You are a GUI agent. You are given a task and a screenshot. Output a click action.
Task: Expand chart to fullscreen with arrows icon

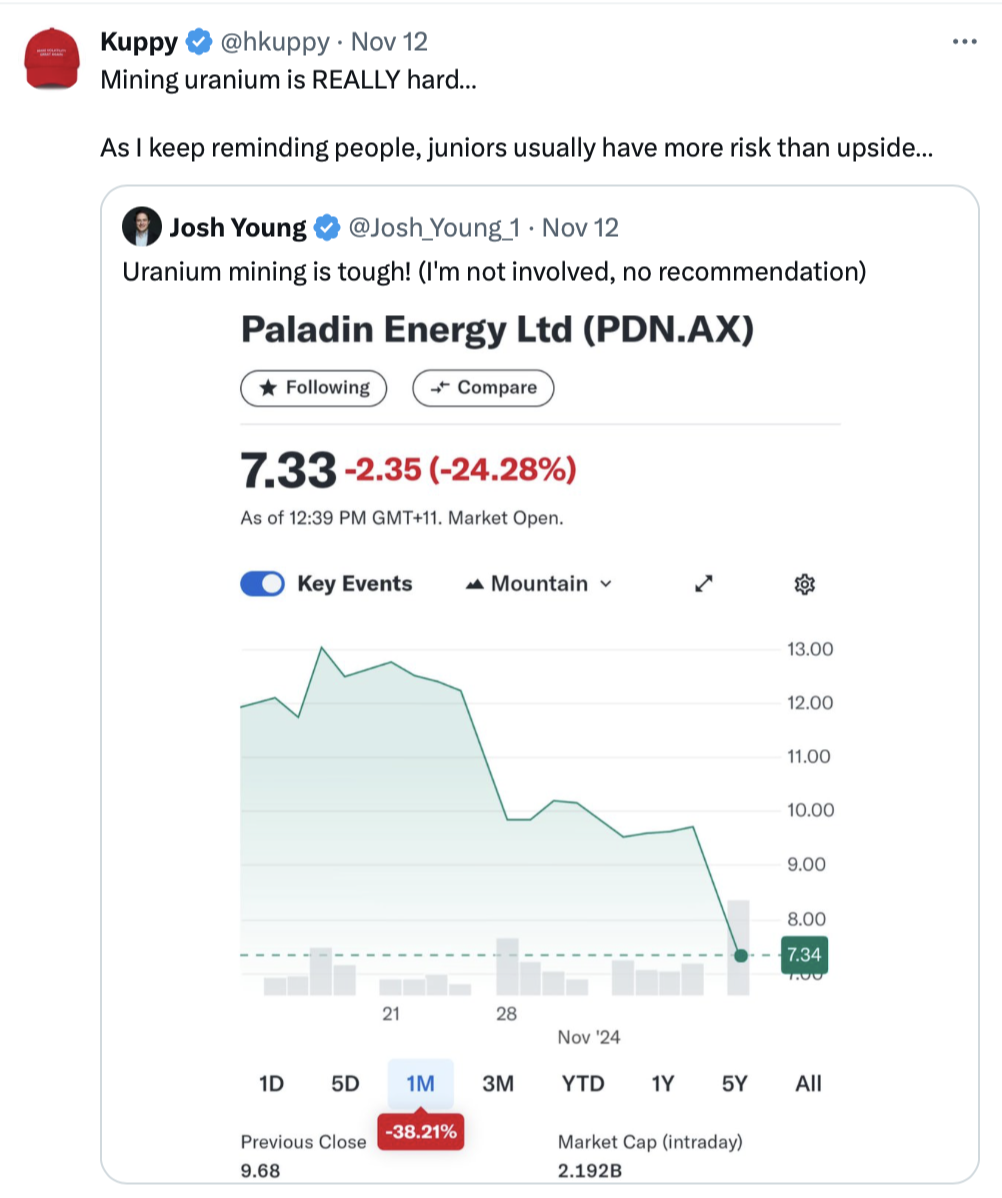click(704, 584)
